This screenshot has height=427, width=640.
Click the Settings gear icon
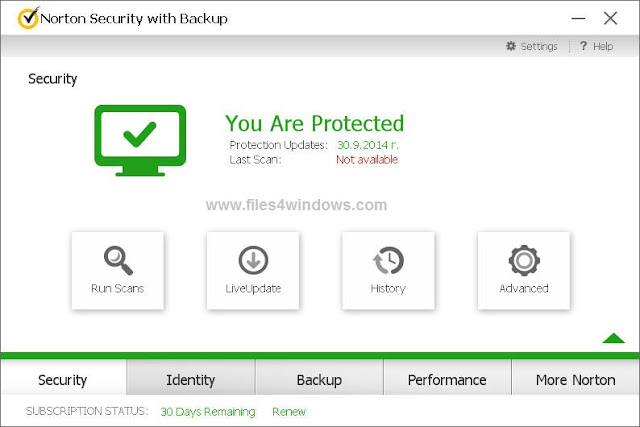tap(511, 46)
